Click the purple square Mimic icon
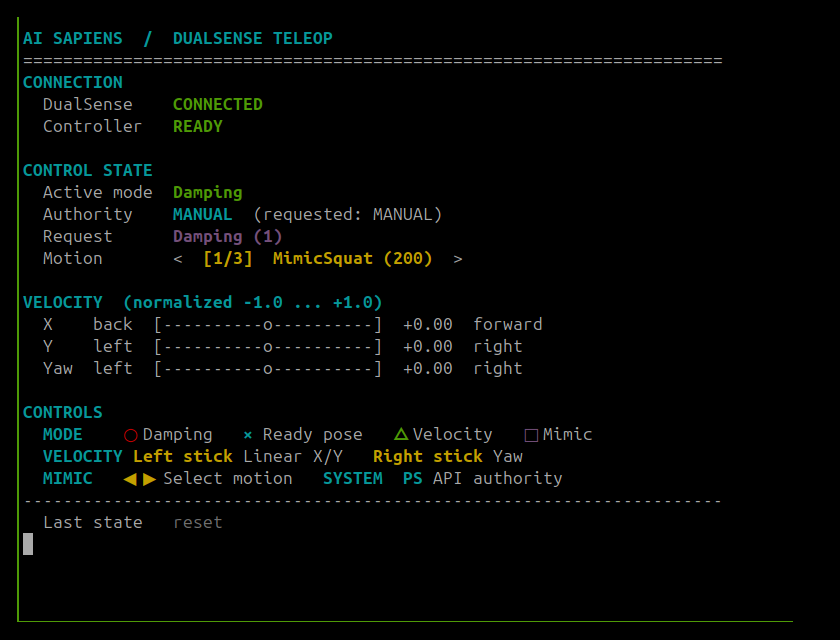 point(531,435)
